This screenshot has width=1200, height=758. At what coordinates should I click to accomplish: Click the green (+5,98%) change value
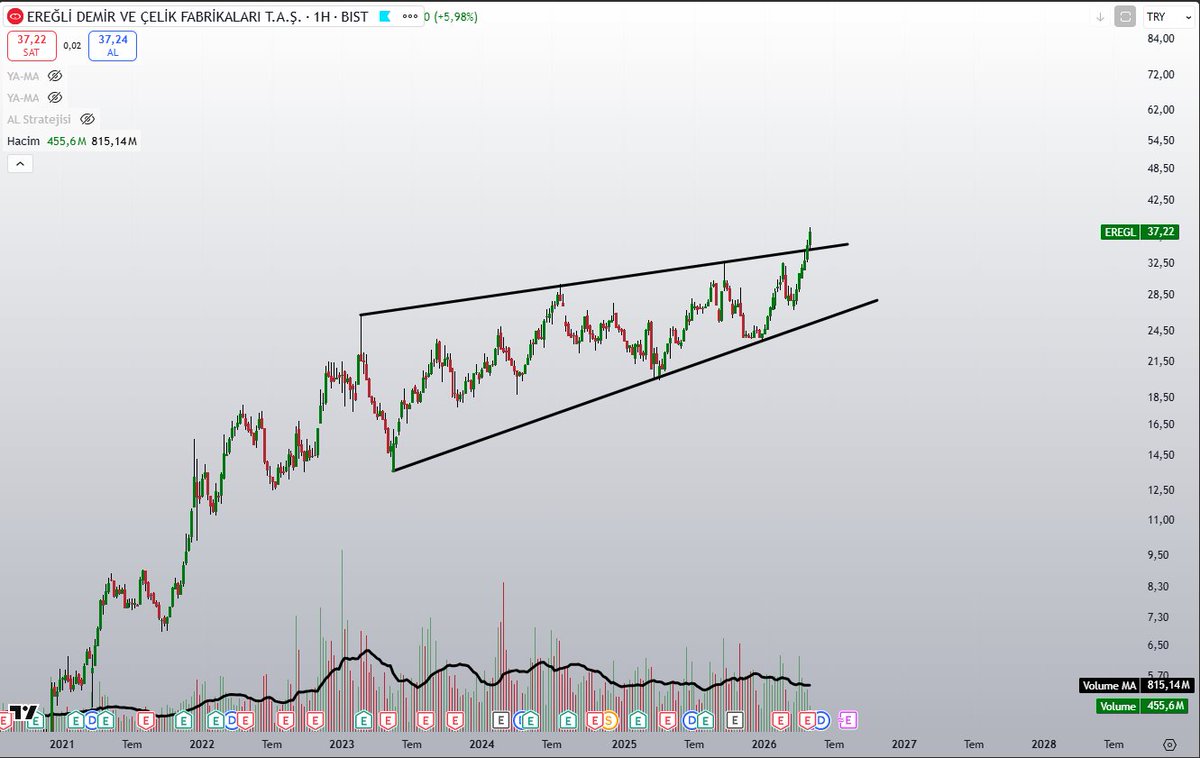[458, 17]
